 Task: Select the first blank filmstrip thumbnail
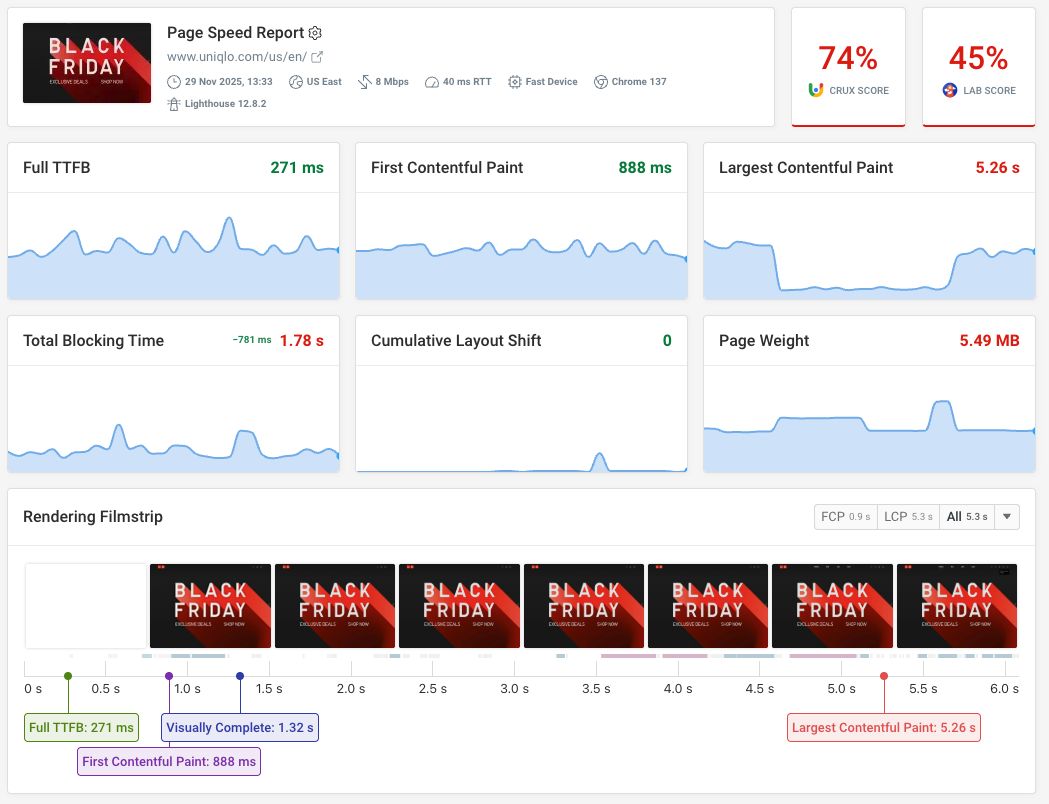(x=86, y=606)
